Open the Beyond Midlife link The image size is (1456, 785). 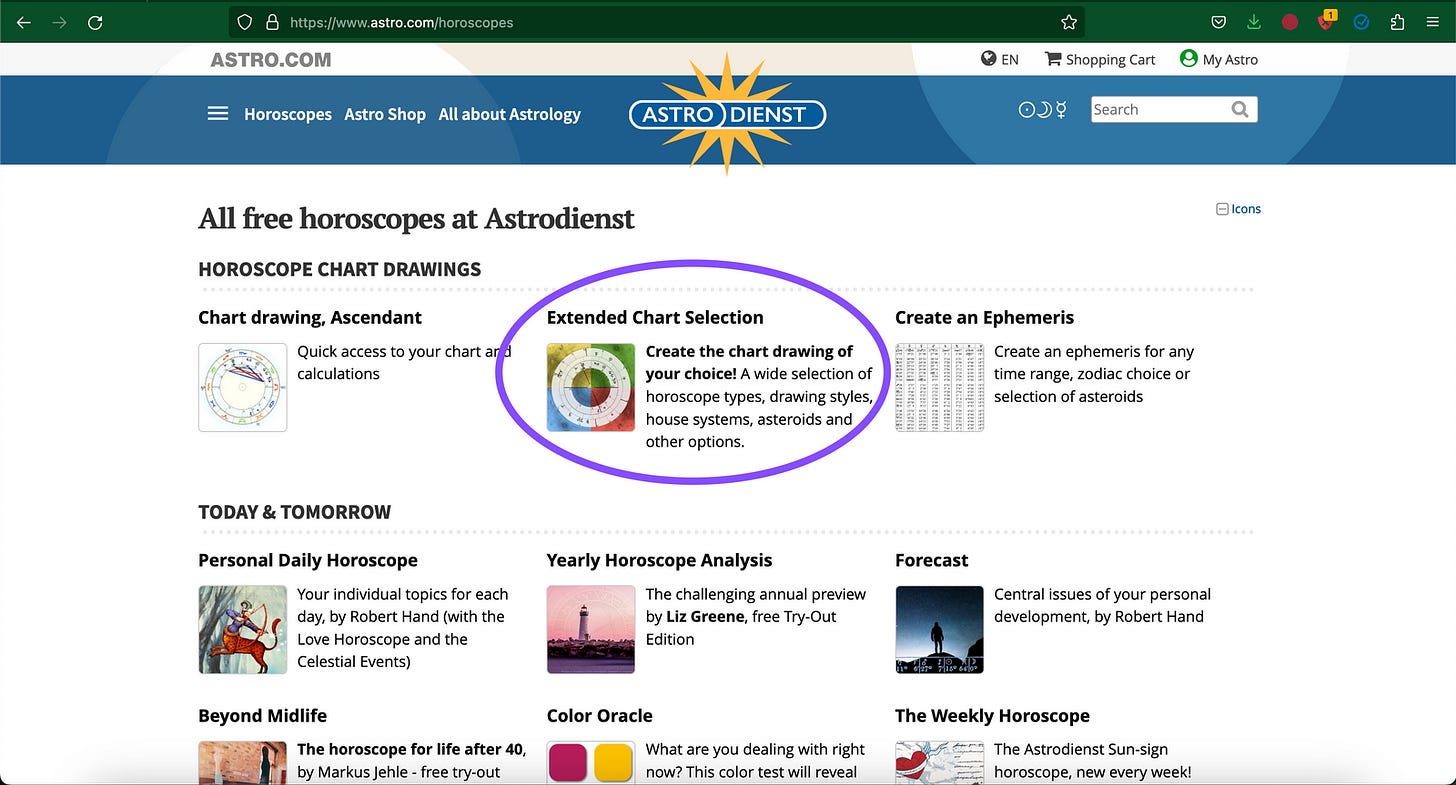tap(263, 716)
